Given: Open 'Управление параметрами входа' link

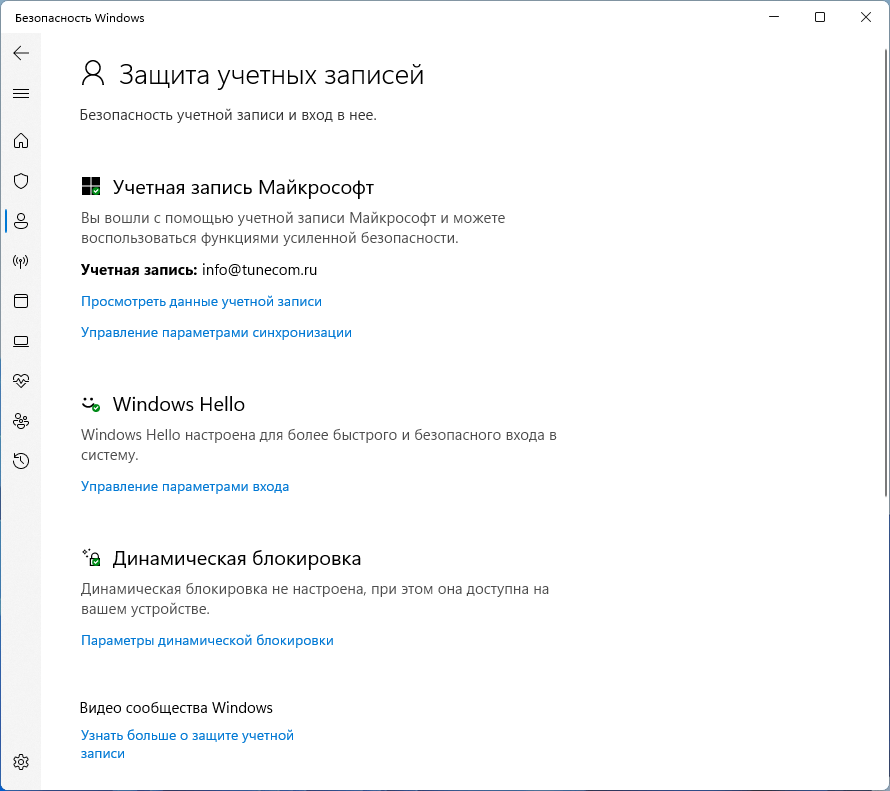Looking at the screenshot, I should pos(185,487).
